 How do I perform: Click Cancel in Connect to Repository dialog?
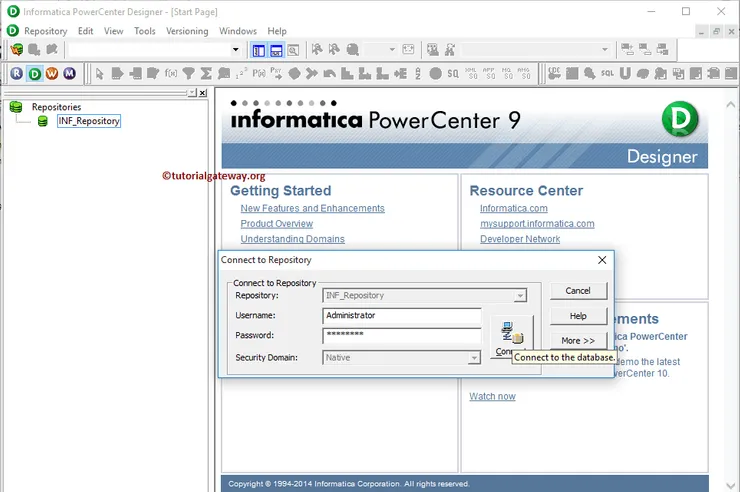[578, 291]
